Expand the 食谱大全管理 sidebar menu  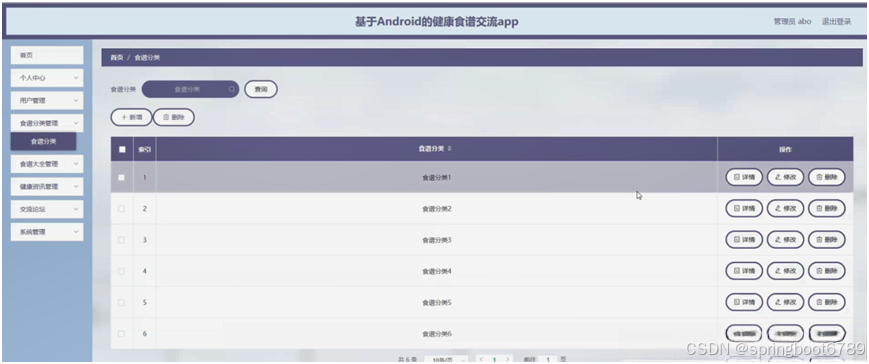(x=47, y=164)
